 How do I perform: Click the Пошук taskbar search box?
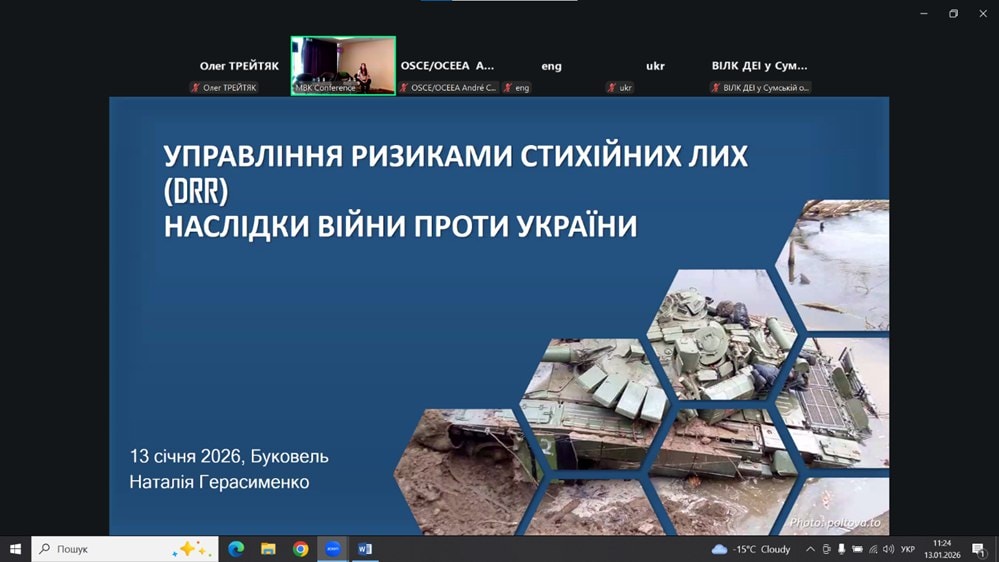coord(110,549)
